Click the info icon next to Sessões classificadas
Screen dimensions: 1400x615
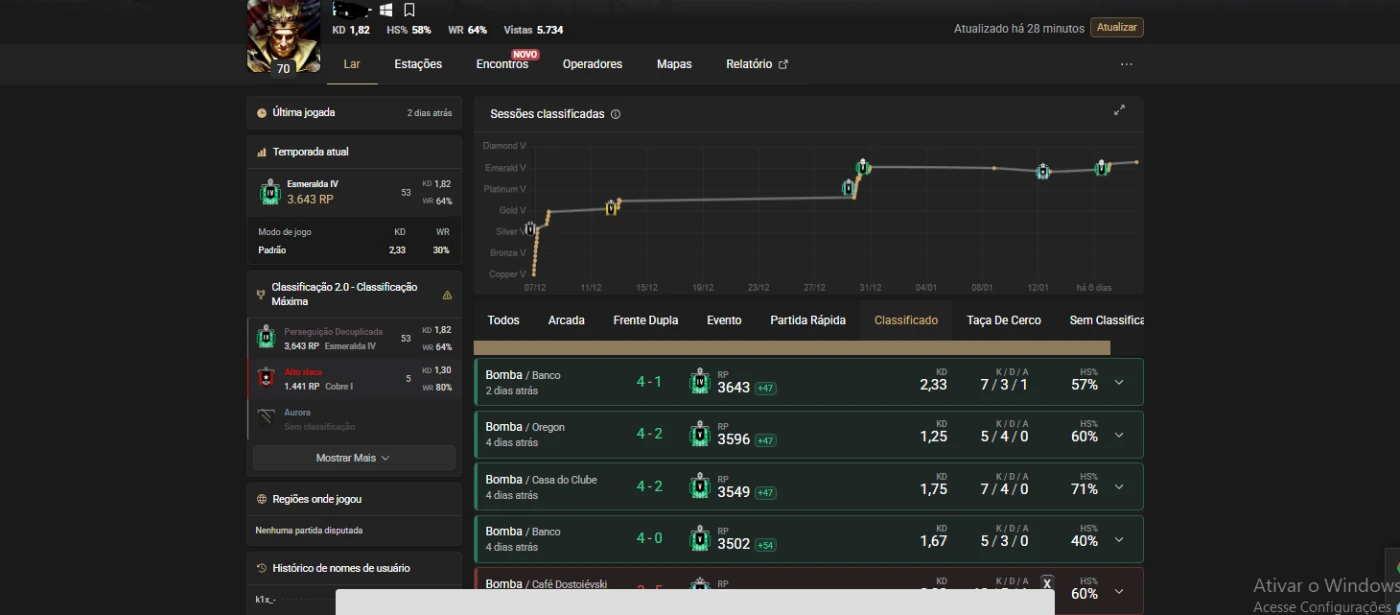(615, 114)
